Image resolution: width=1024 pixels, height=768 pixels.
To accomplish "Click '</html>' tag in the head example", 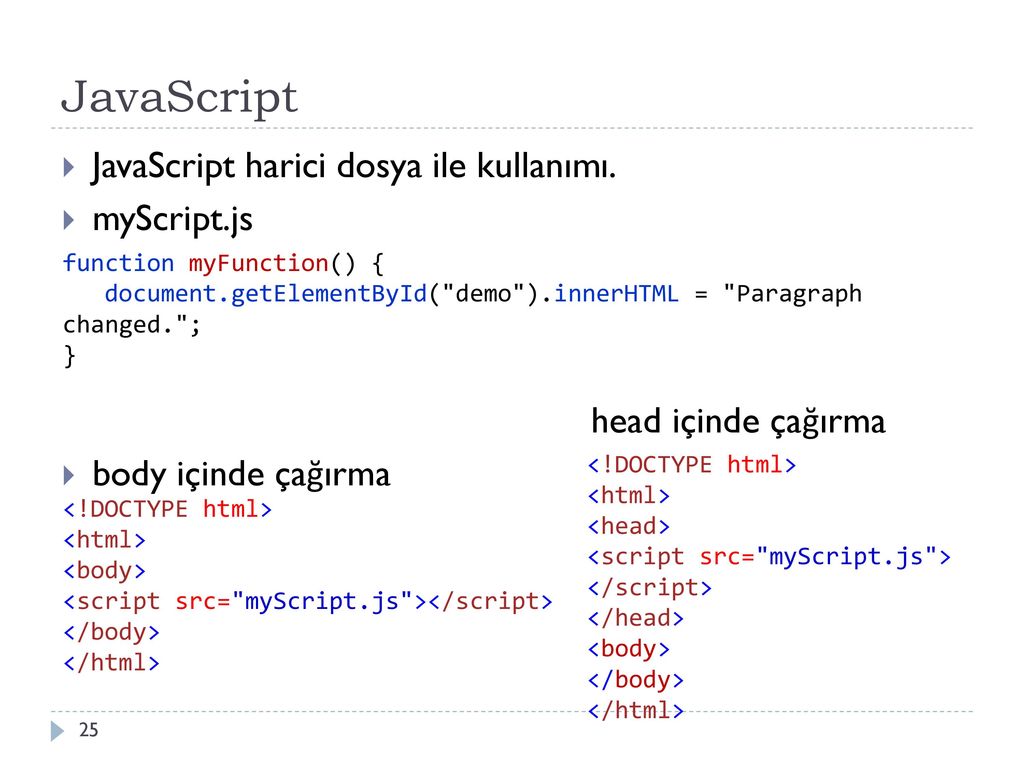I will (x=635, y=711).
